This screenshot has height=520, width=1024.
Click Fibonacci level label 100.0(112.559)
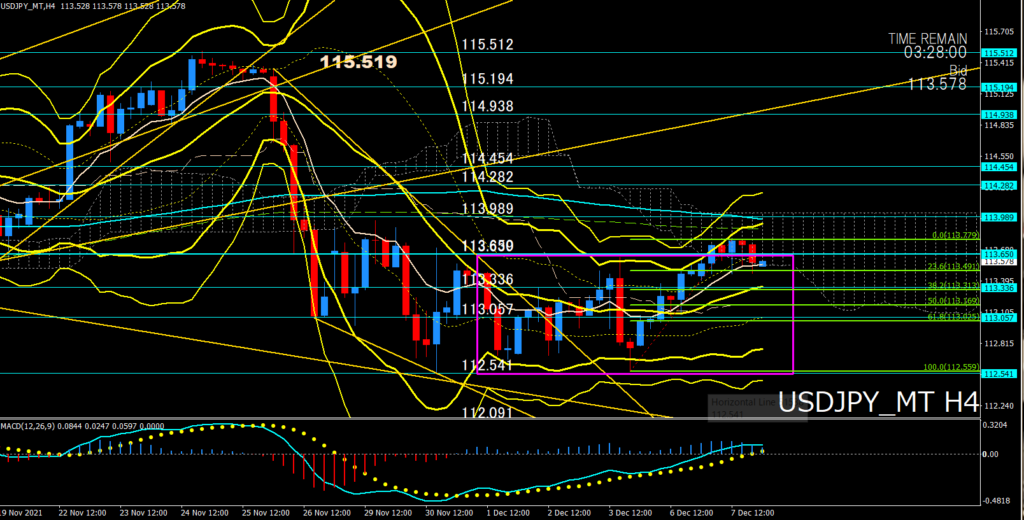(x=952, y=367)
